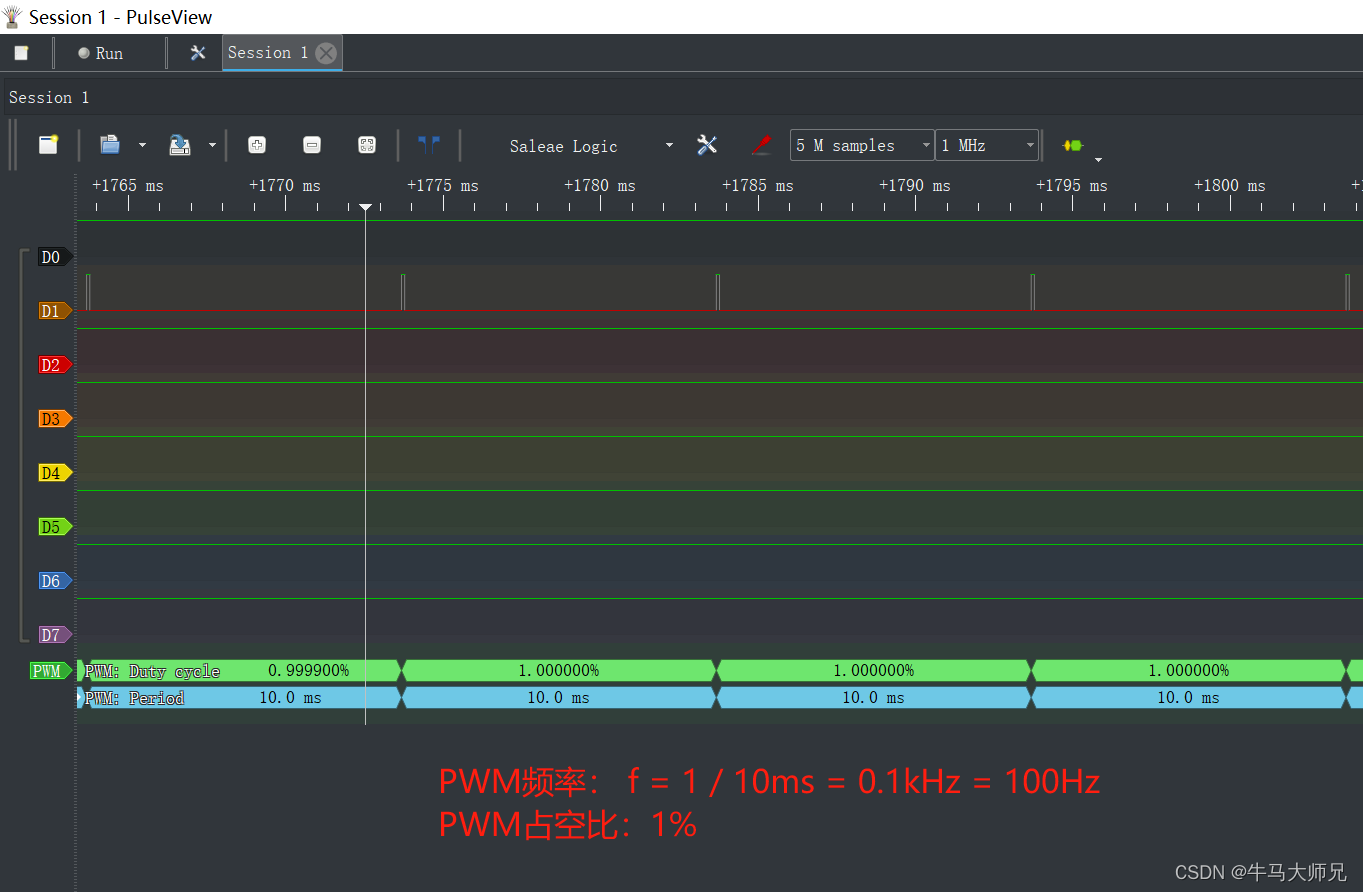
Task: Create a new session with the new file icon
Action: pyautogui.click(x=47, y=144)
